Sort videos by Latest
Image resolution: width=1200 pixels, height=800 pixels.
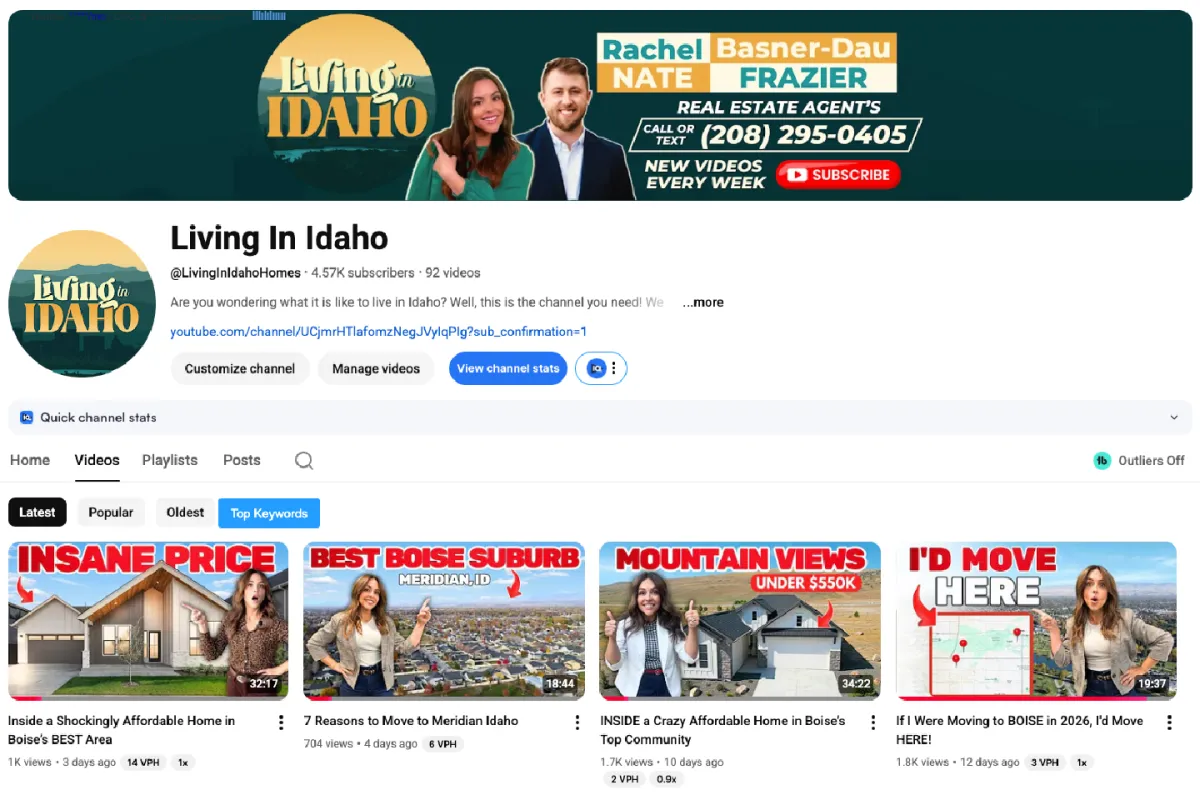[x=37, y=513]
